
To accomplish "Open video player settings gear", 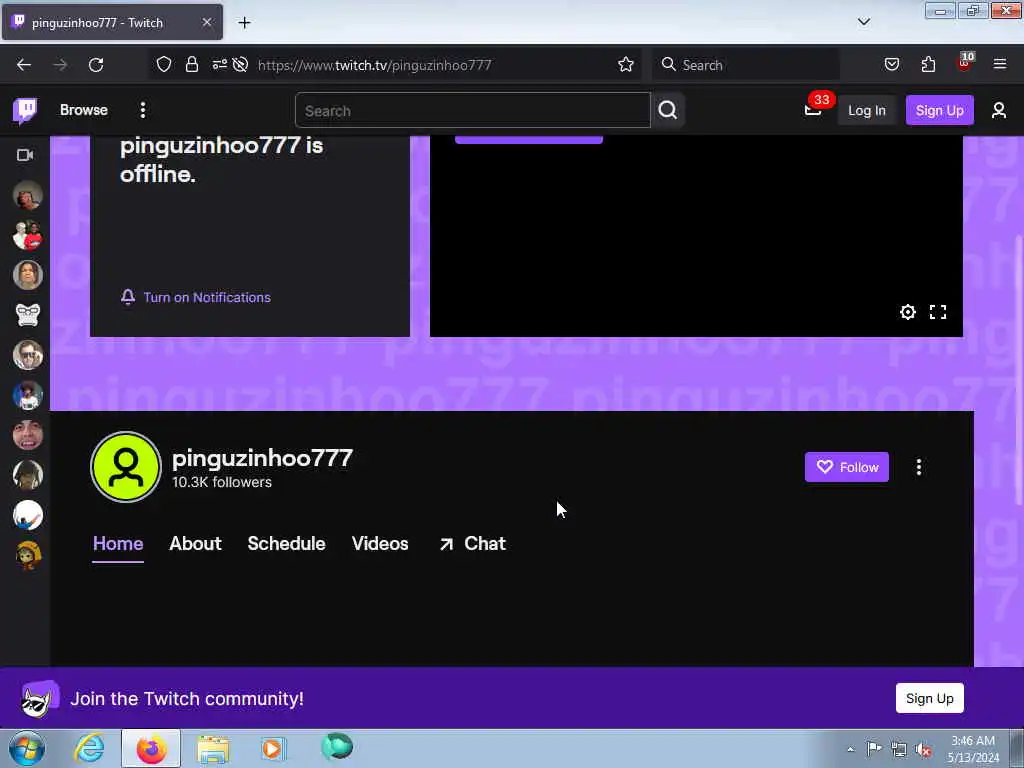I will point(908,312).
